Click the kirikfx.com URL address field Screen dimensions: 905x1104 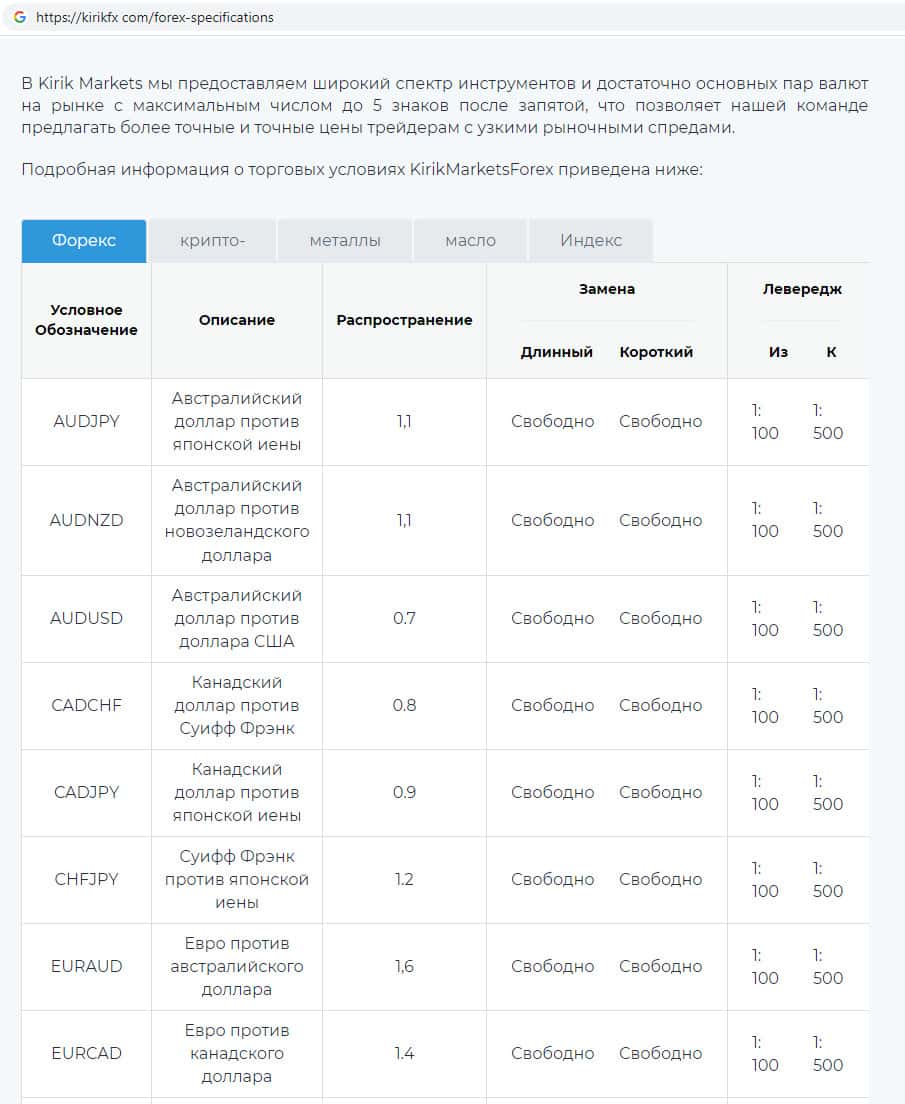[154, 17]
